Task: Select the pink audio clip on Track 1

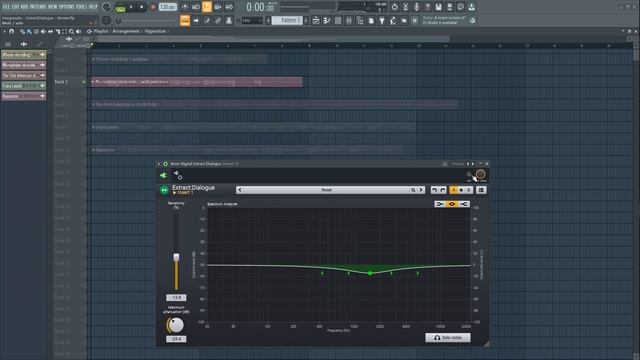Action: click(197, 82)
